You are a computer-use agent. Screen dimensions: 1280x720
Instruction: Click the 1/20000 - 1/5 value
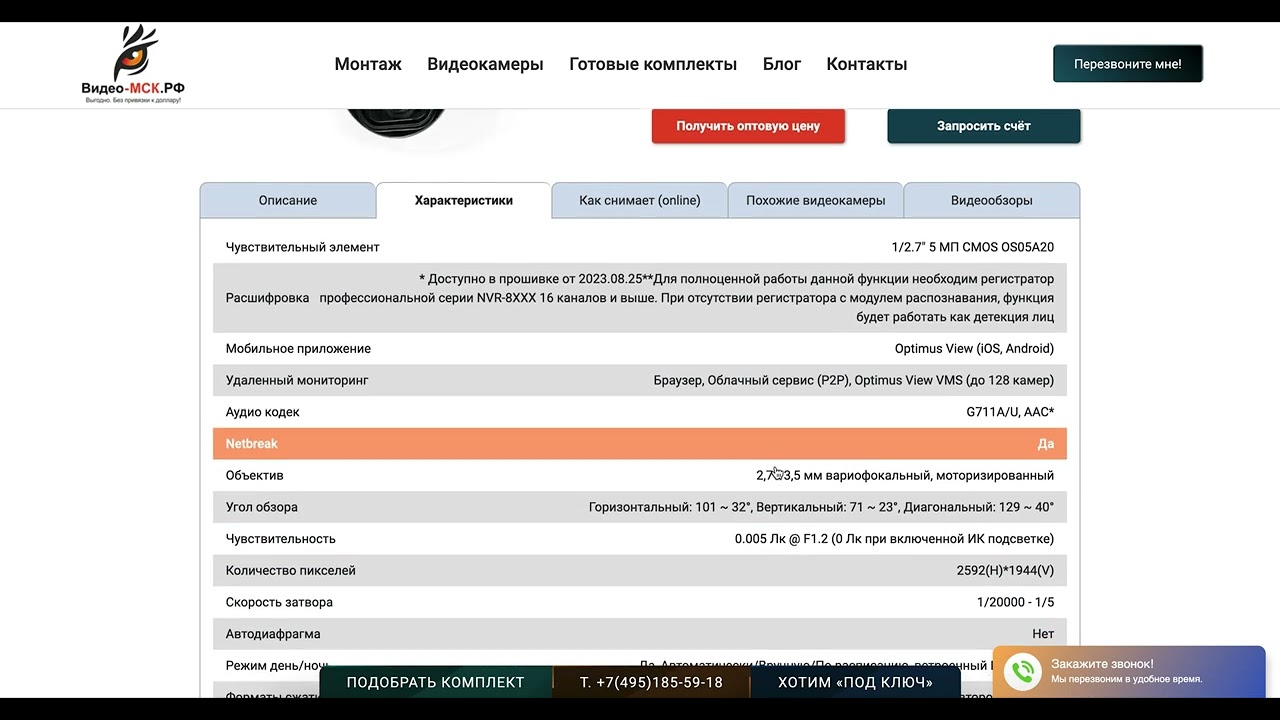coord(1015,602)
